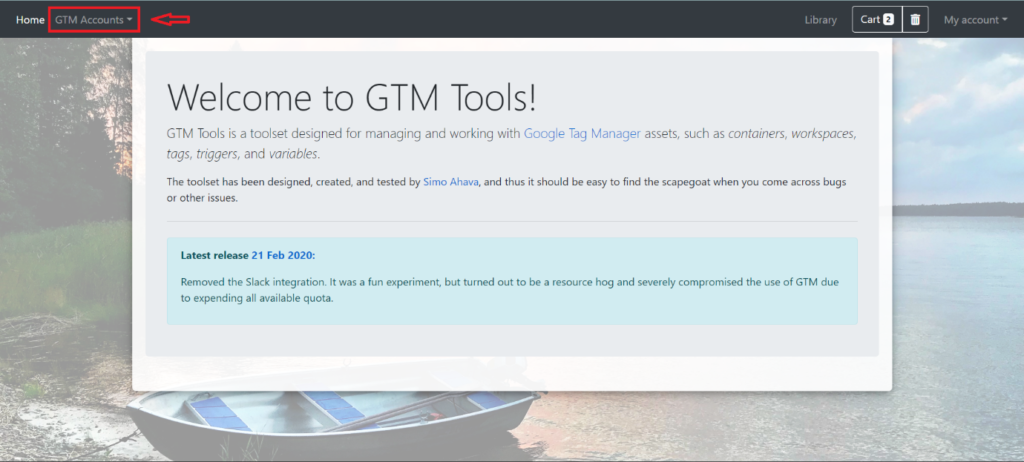Viewport: 1024px width, 462px height.
Task: Follow the Google Tag Manager link
Action: (x=582, y=133)
